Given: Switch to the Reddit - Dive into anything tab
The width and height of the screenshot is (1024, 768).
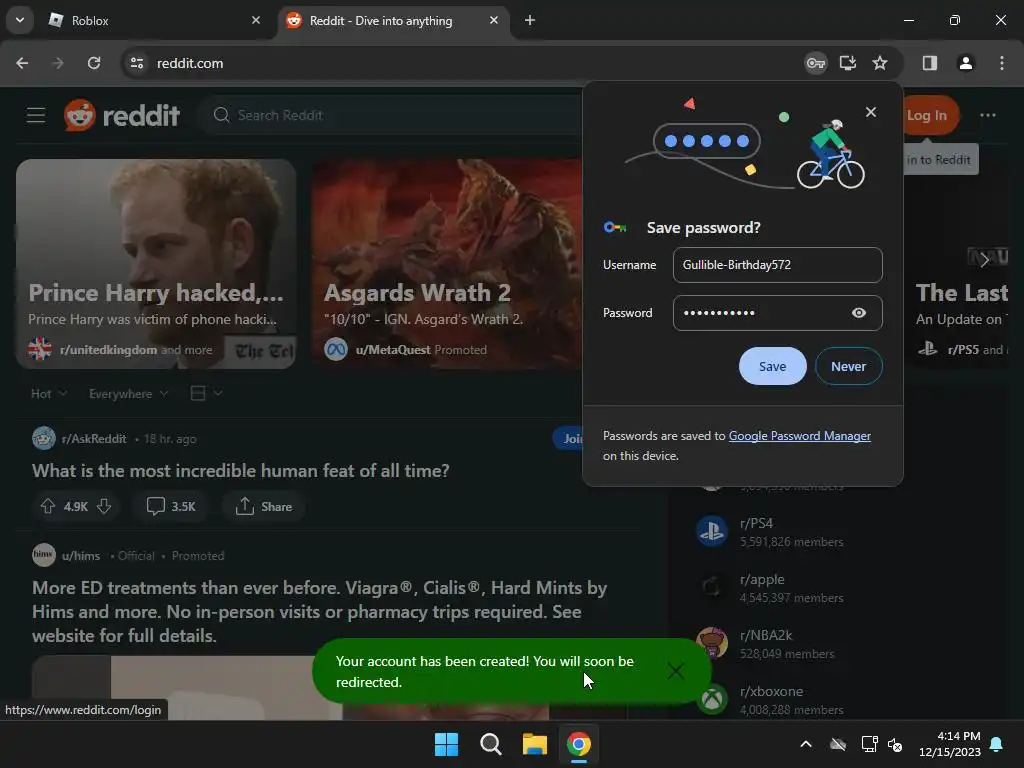Looking at the screenshot, I should 394,21.
